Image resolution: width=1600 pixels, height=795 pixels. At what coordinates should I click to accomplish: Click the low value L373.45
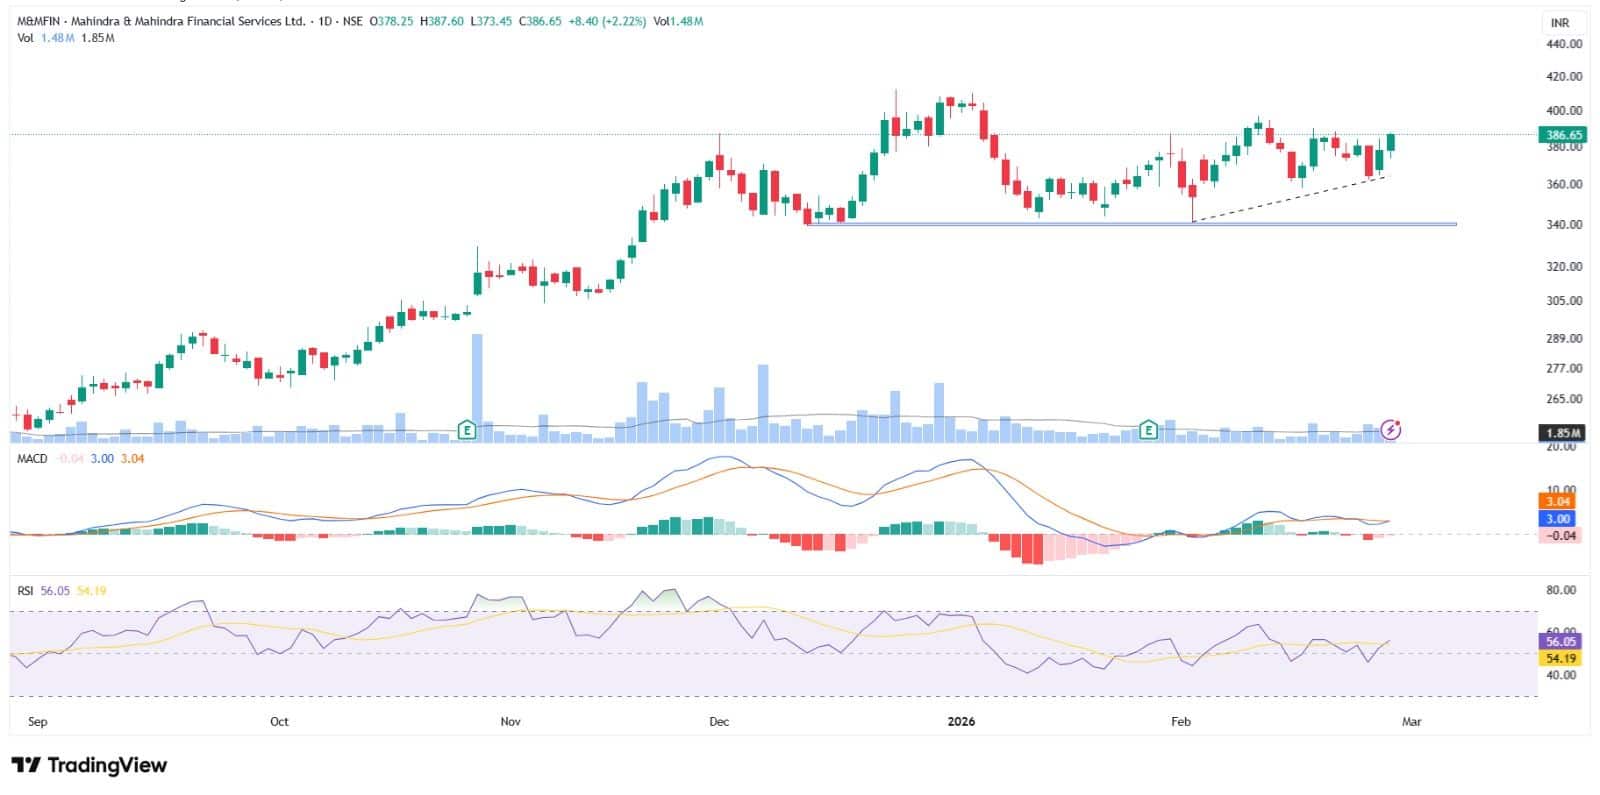[x=490, y=21]
